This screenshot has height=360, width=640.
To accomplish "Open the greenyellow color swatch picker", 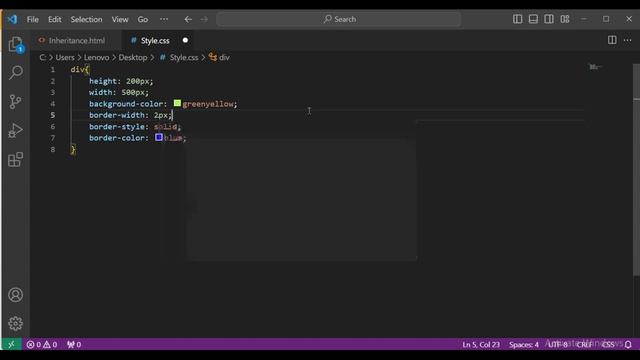I will 177,103.
